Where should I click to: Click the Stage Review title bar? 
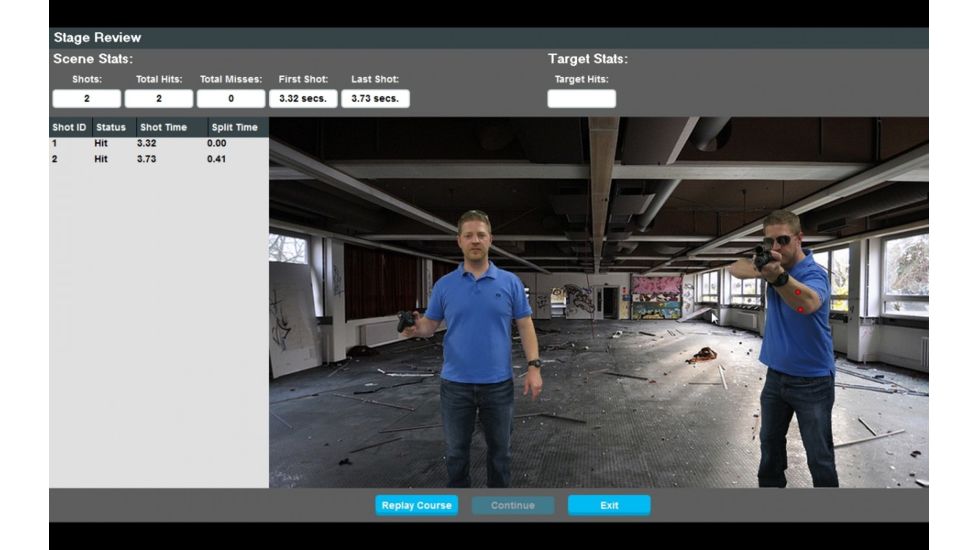489,37
